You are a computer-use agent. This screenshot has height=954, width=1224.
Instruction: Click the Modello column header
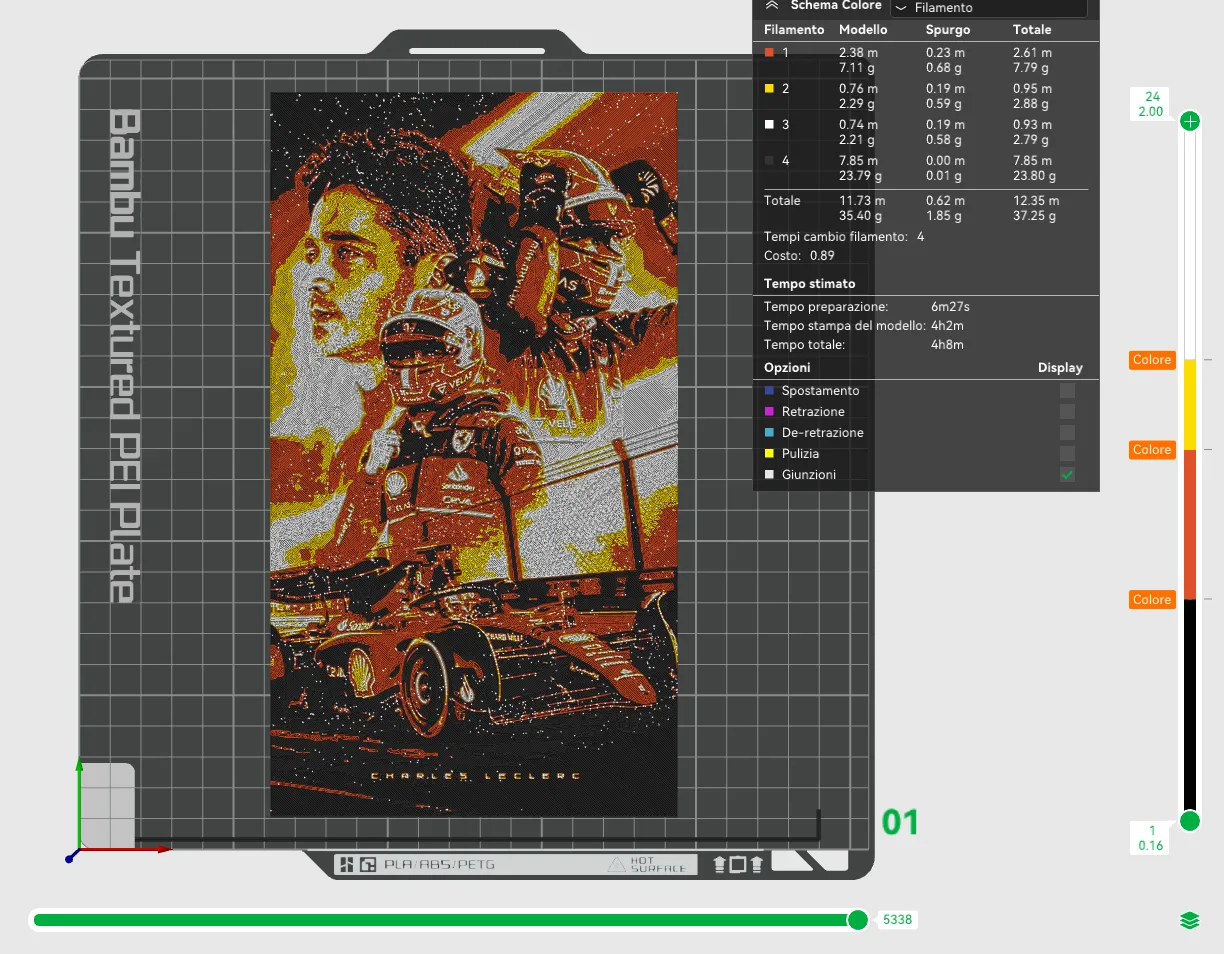(x=863, y=30)
